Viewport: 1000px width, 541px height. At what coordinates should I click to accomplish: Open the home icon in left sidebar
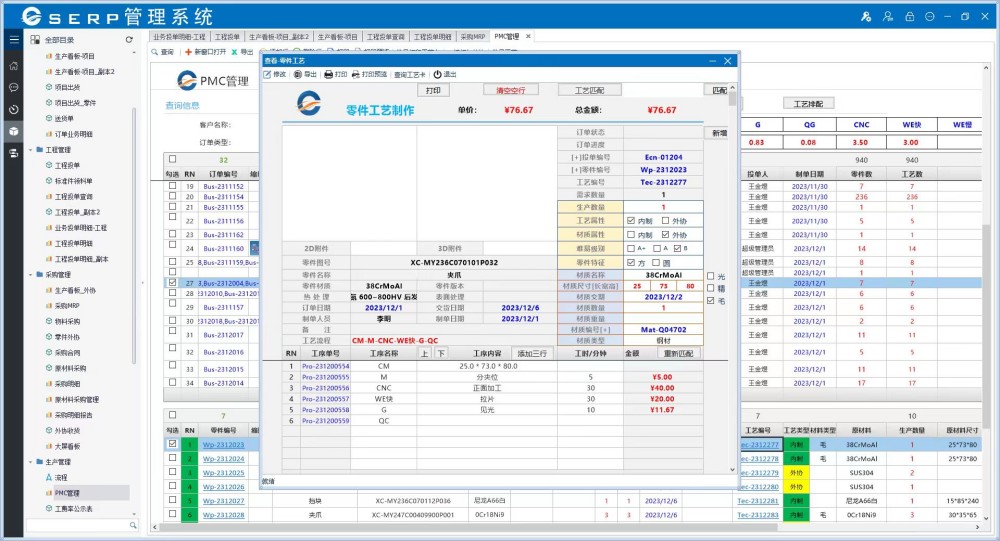pos(14,65)
